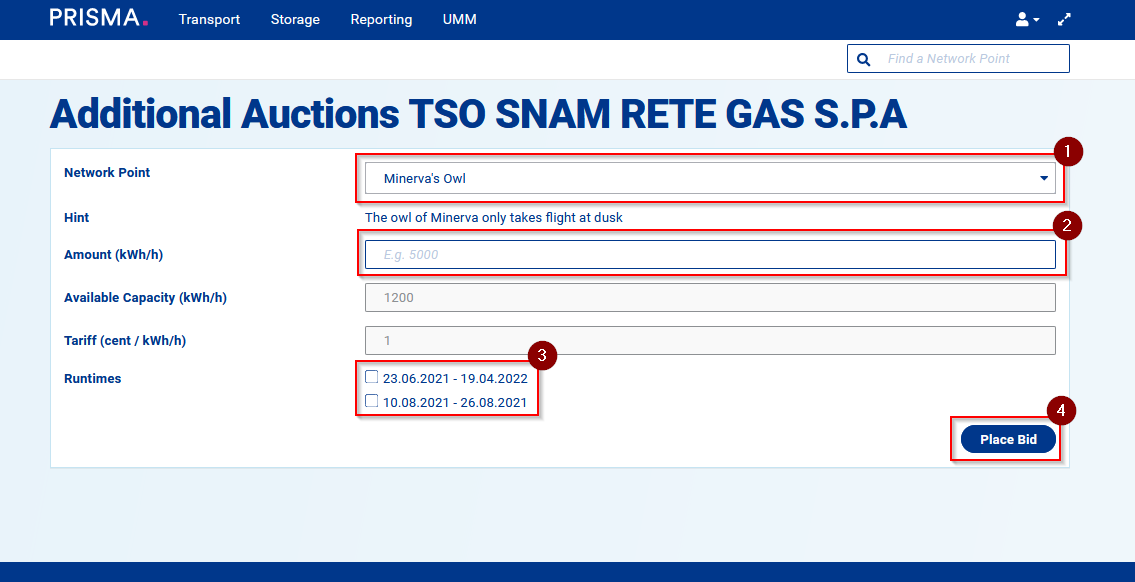1135x582 pixels.
Task: Click the red badge numbered 2
Action: [x=1068, y=225]
